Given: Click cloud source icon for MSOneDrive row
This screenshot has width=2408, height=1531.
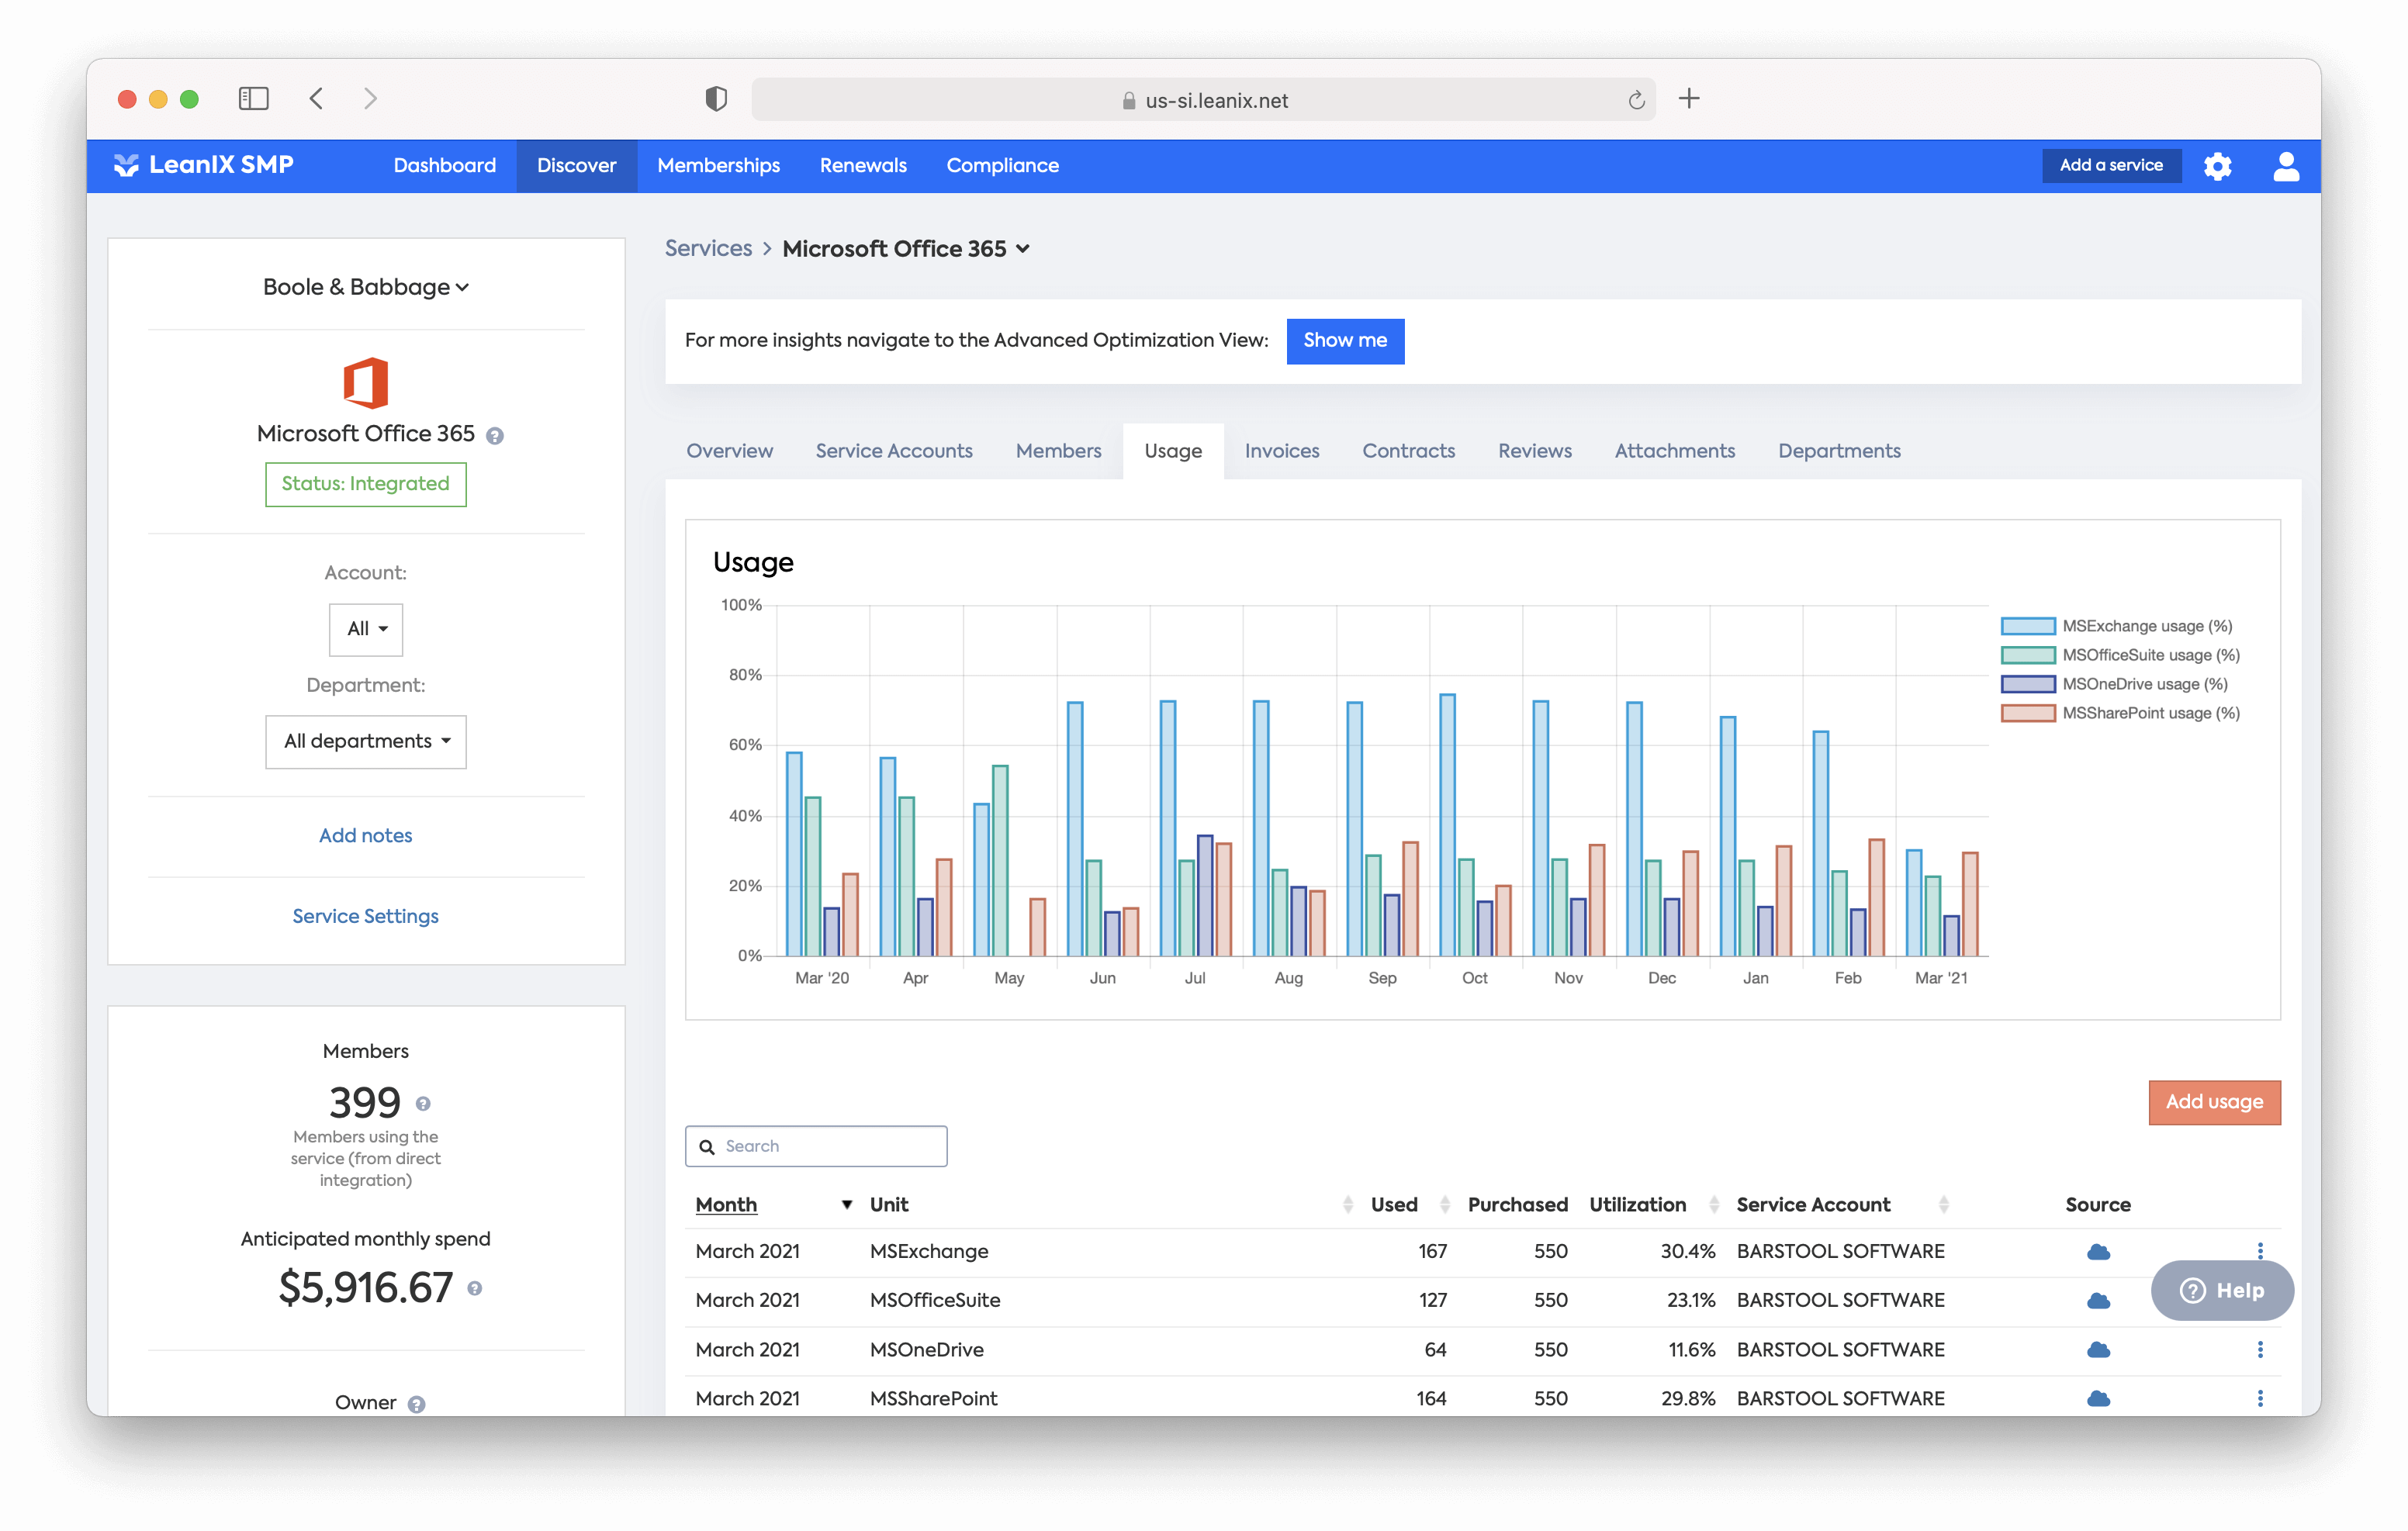Looking at the screenshot, I should (2098, 1350).
